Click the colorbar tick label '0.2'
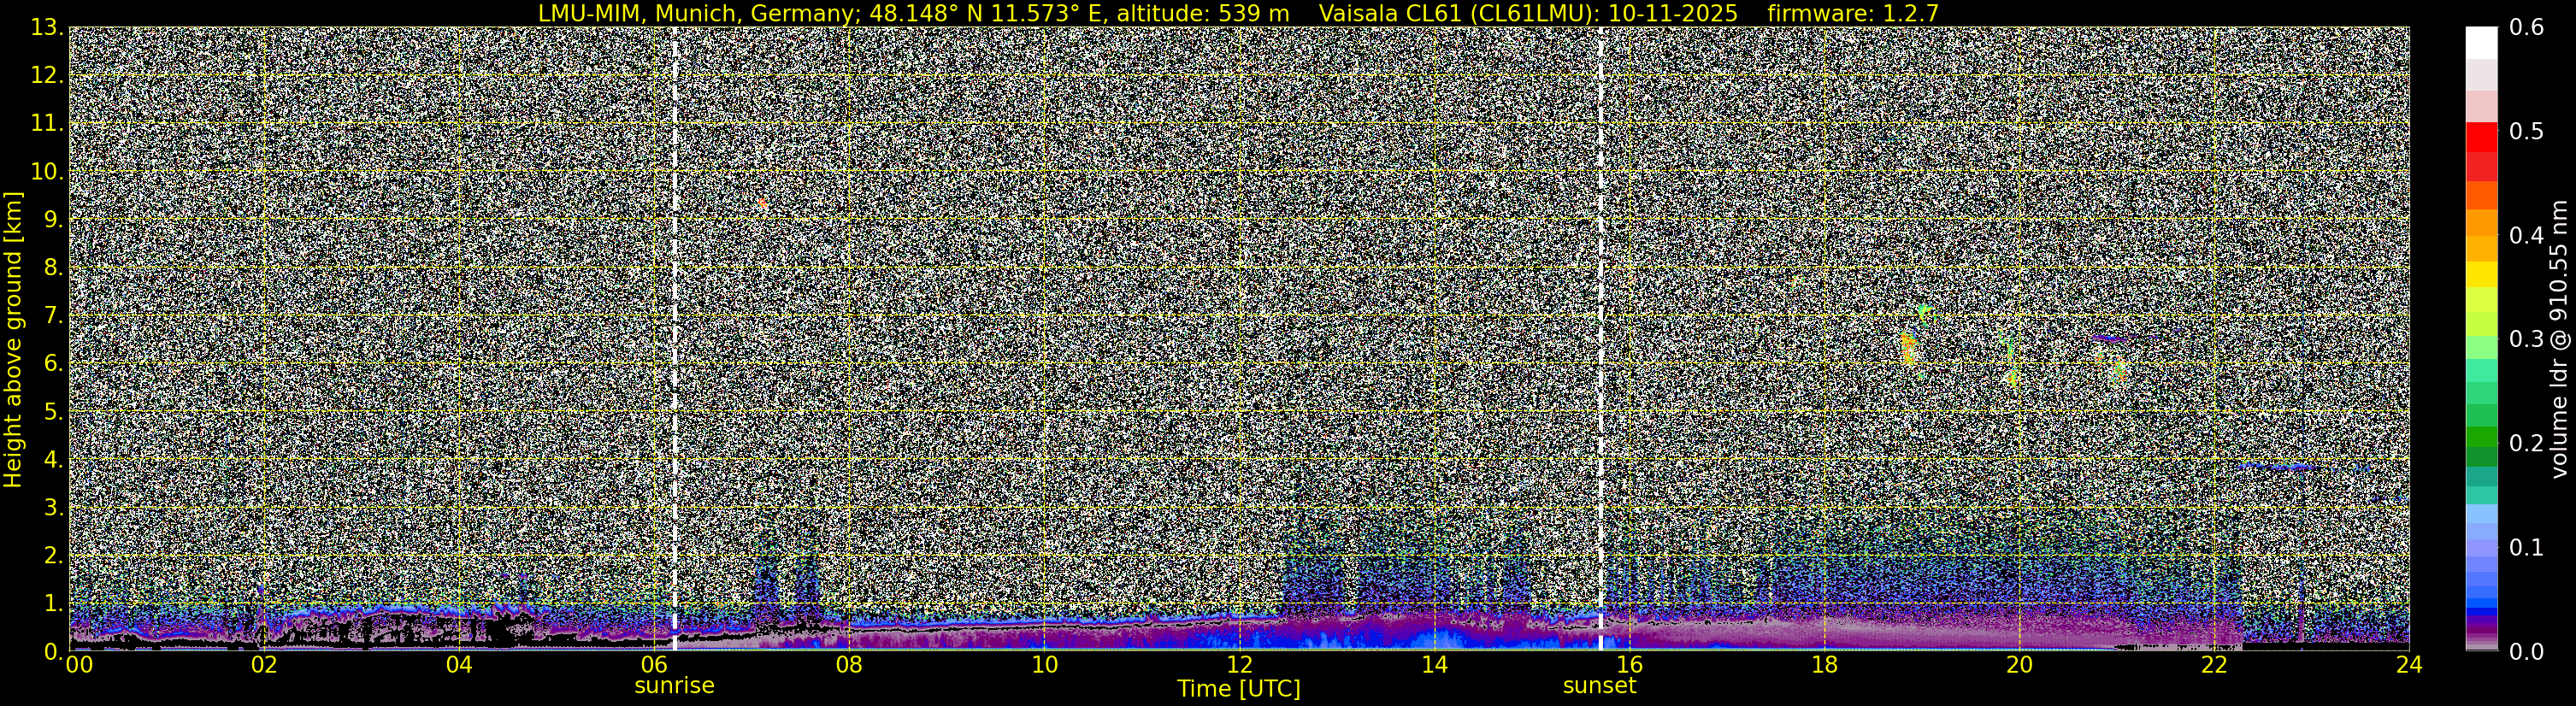The width and height of the screenshot is (2576, 706). [2527, 444]
